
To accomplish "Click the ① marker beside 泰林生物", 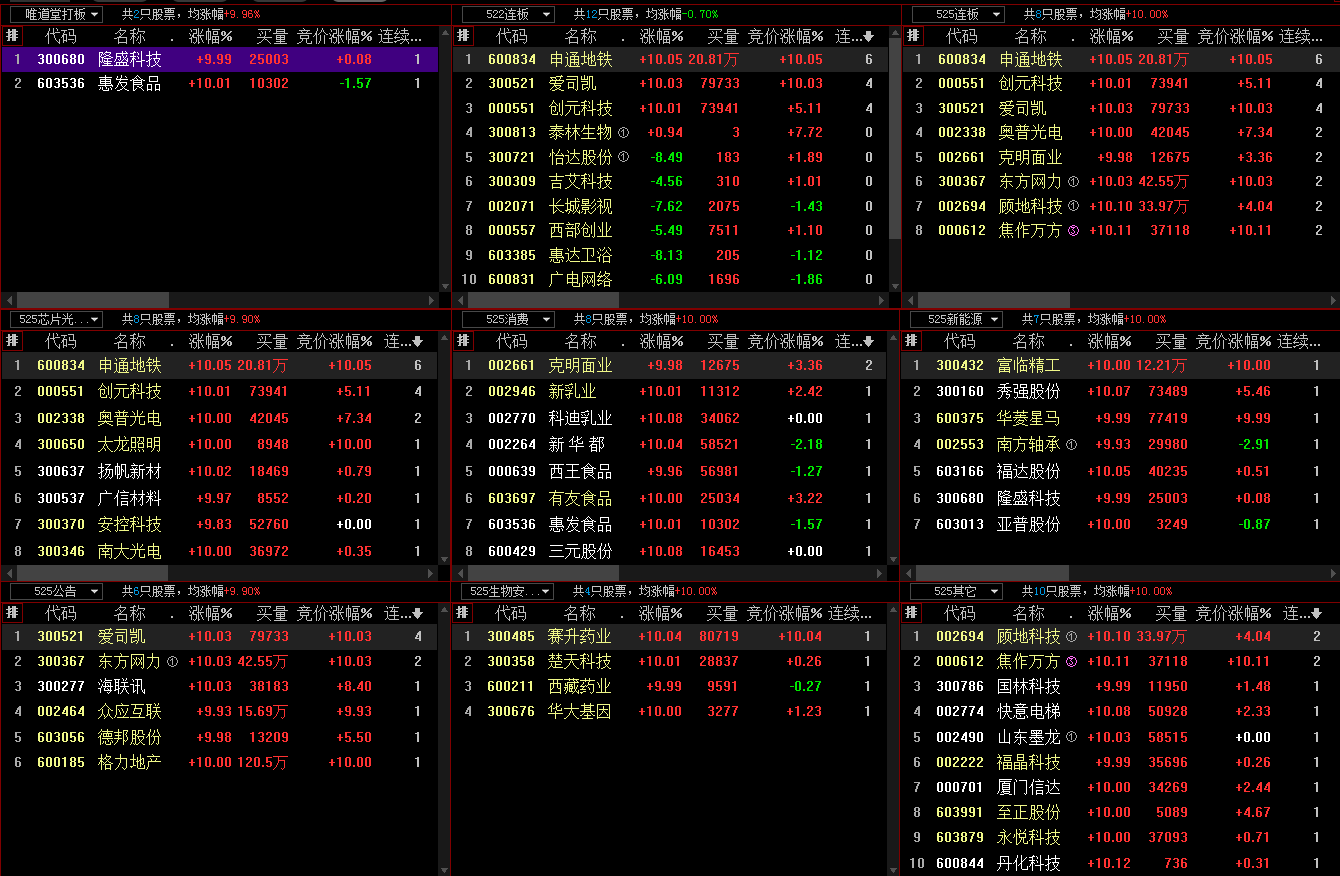I will click(624, 132).
